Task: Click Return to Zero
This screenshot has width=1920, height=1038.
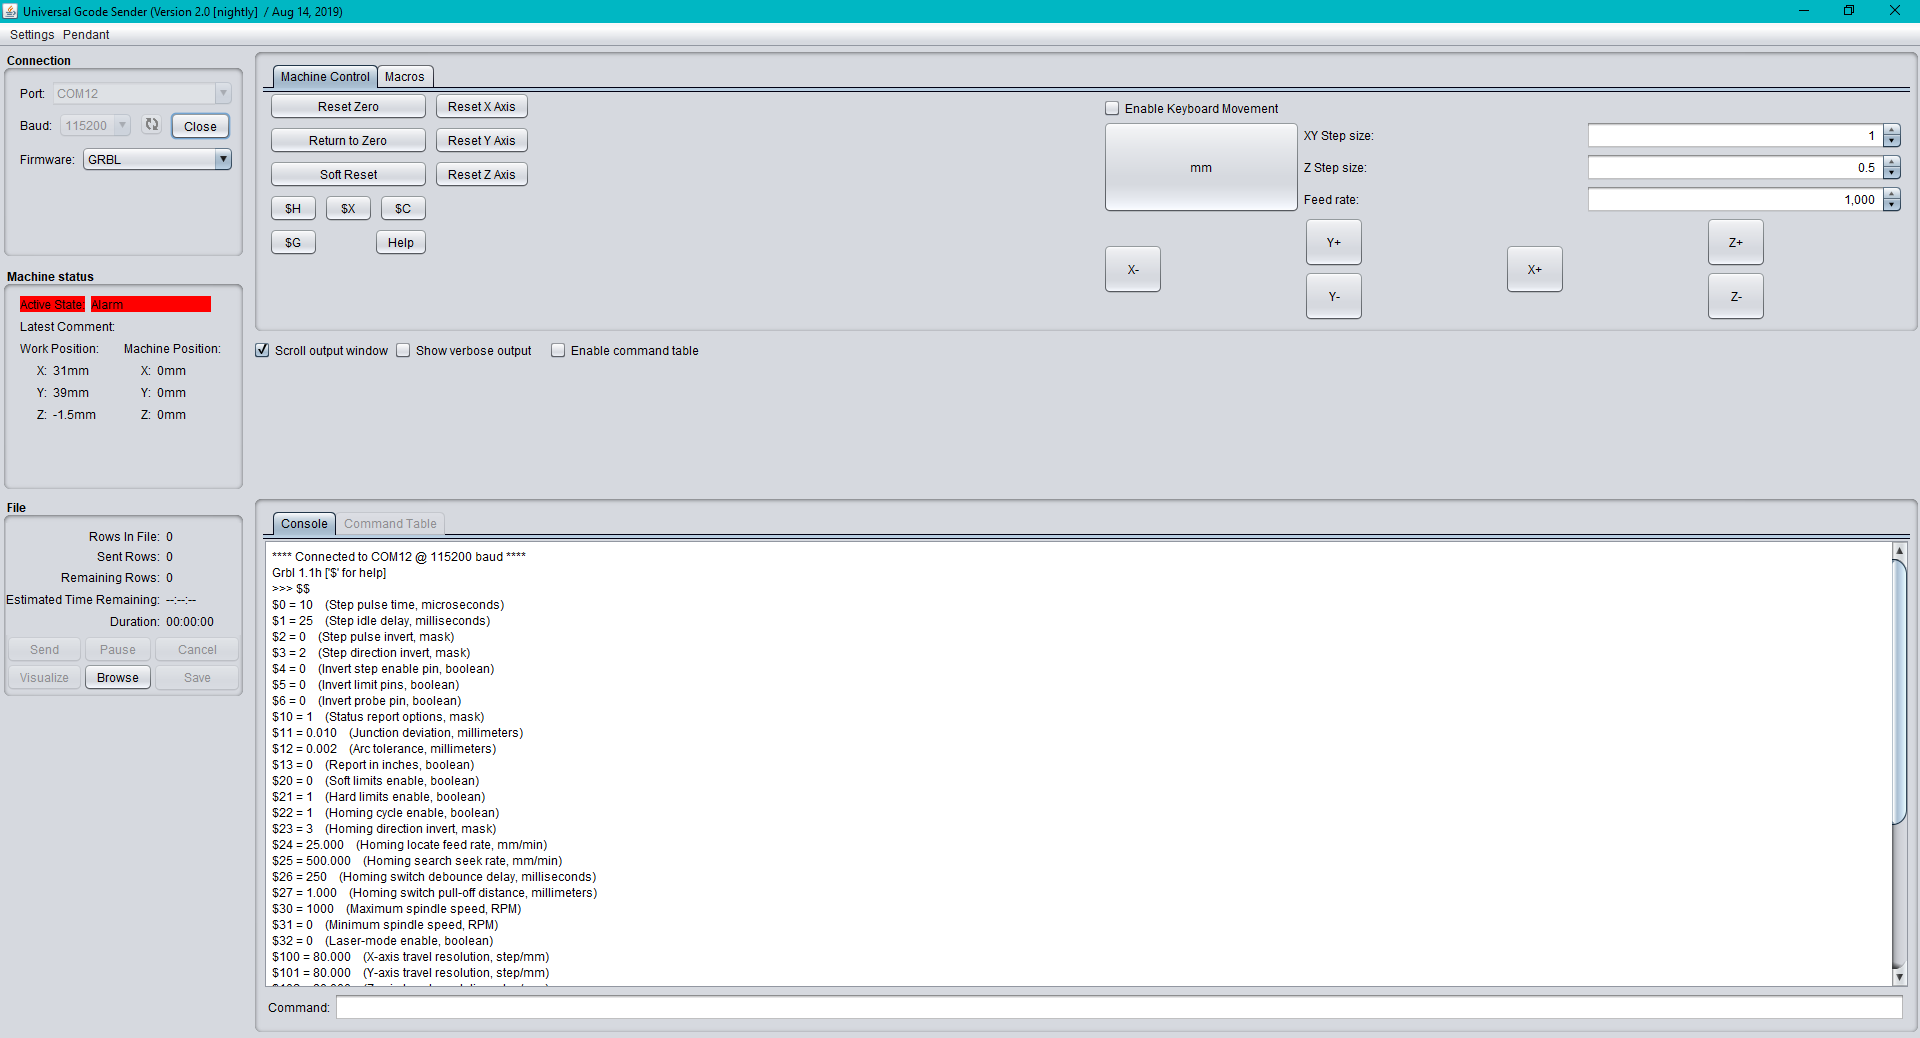Action: (348, 141)
